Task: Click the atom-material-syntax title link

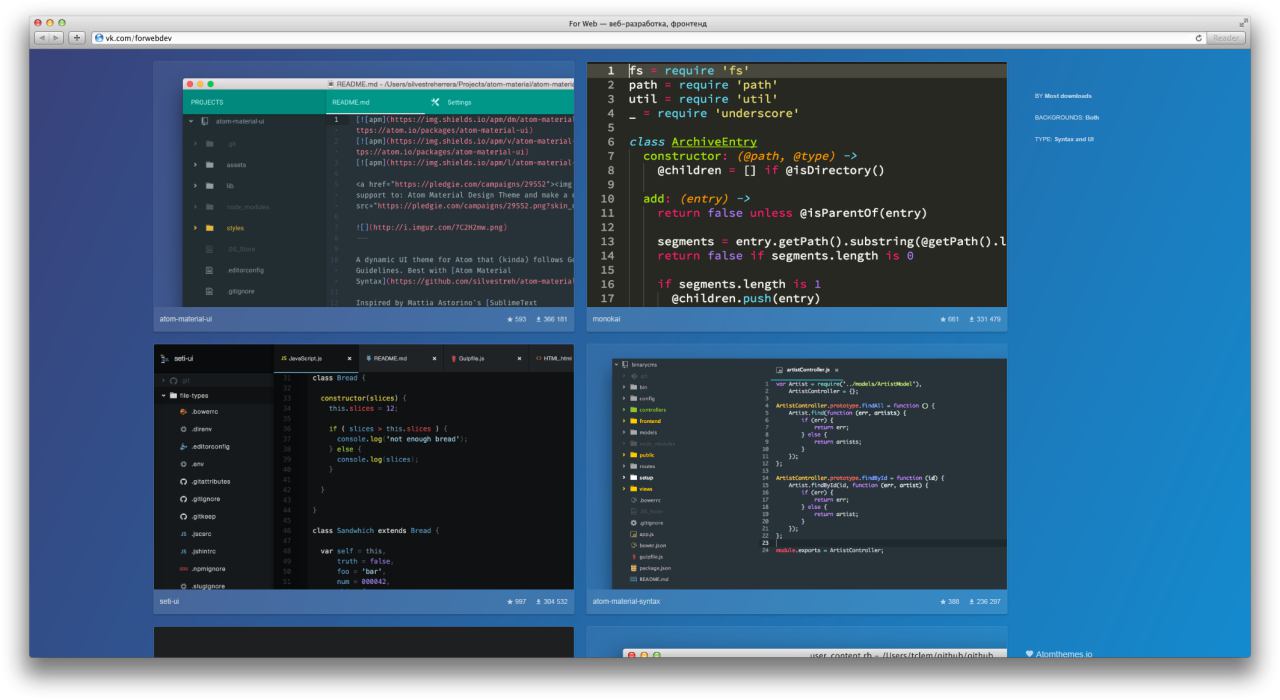Action: [626, 602]
